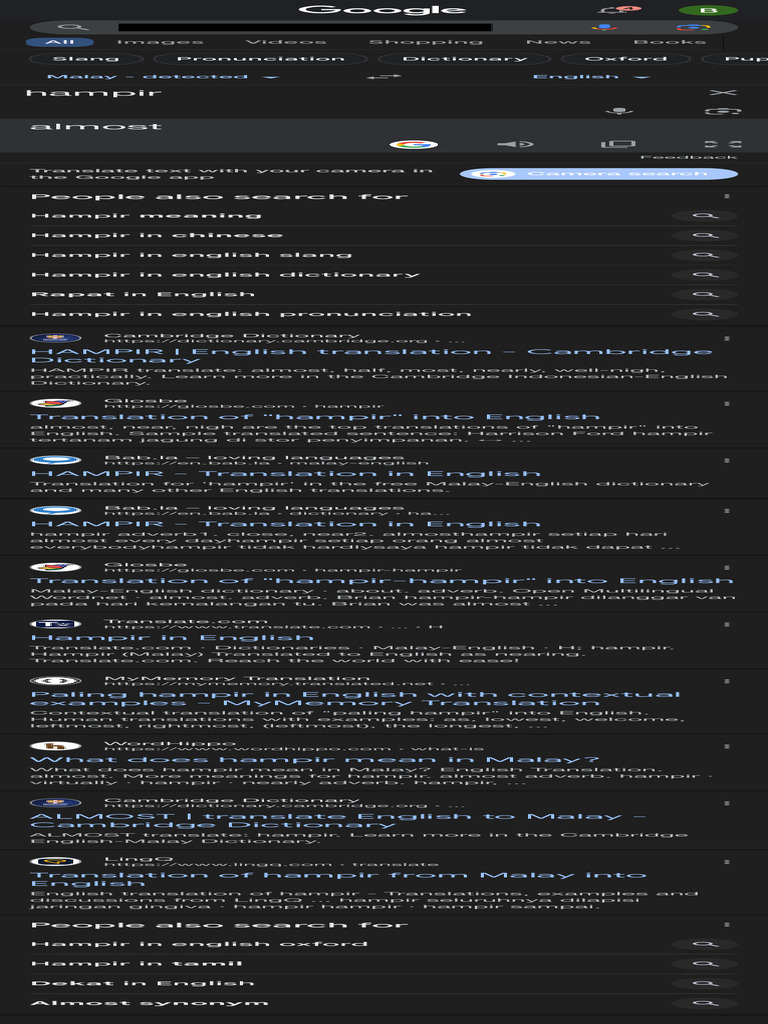Image resolution: width=768 pixels, height=1024 pixels.
Task: Open options dots for WordHippo result
Action: click(x=727, y=746)
